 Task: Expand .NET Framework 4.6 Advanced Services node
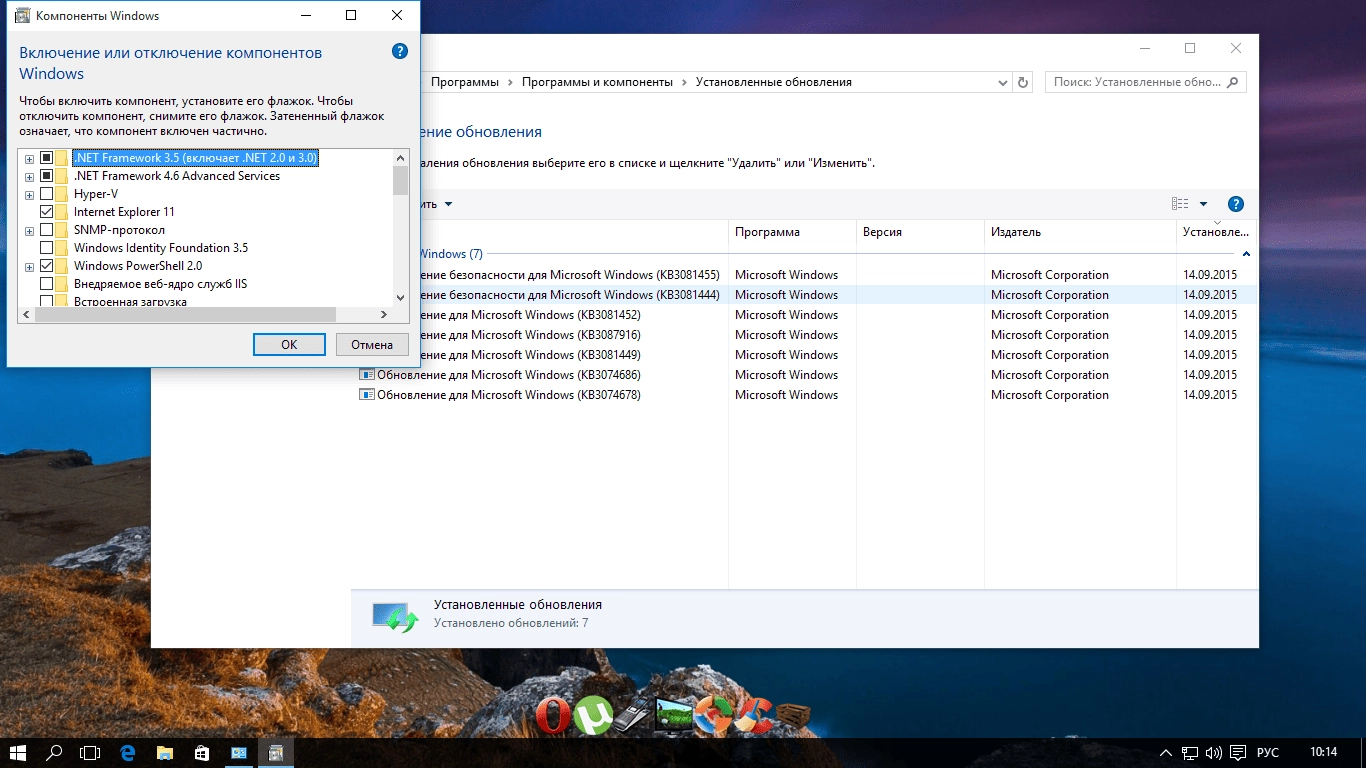(x=29, y=177)
